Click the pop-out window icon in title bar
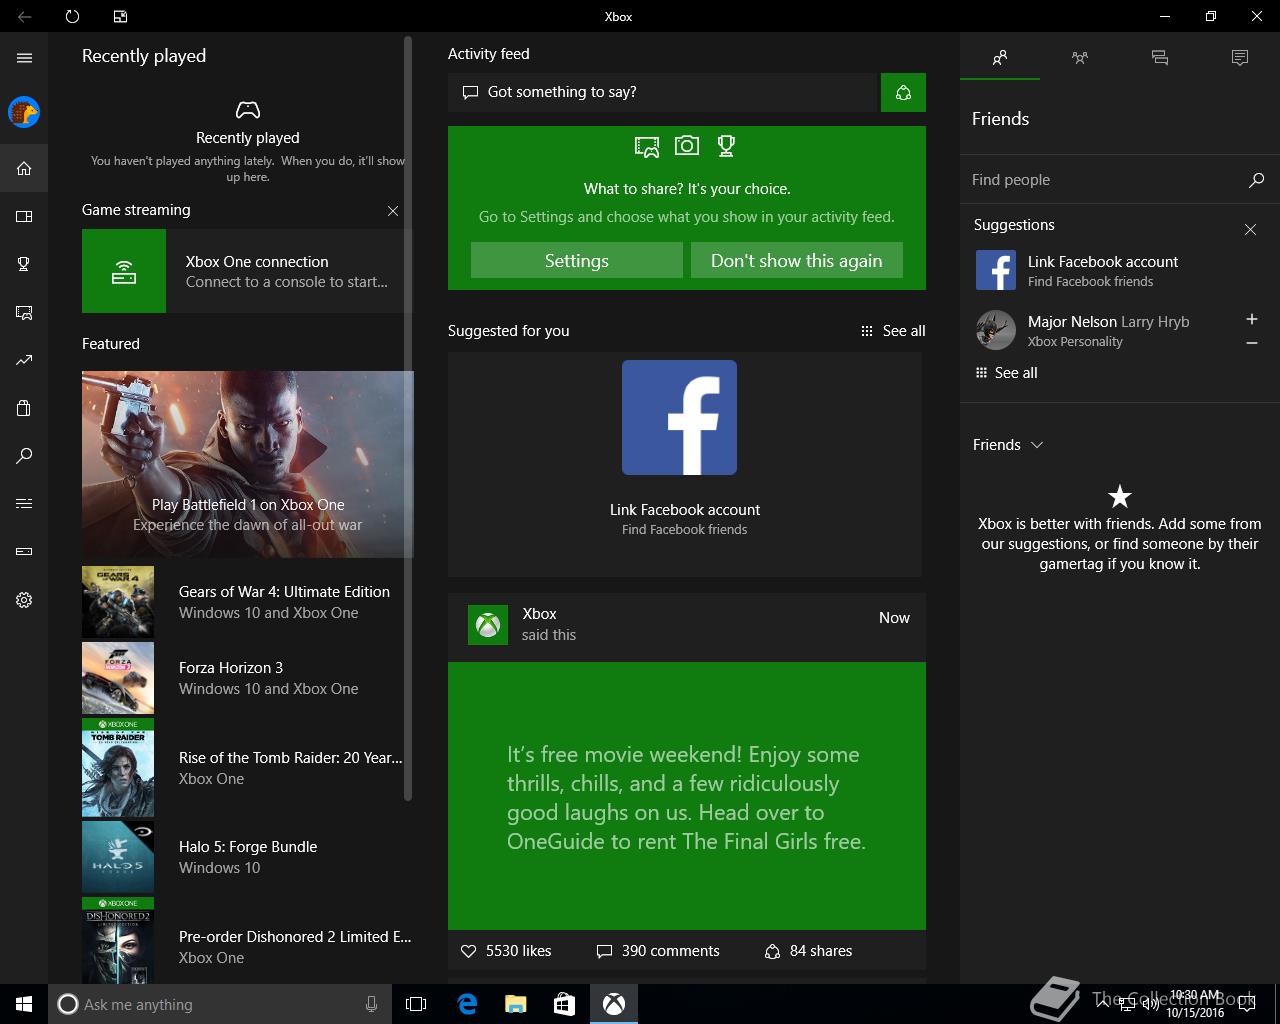 coord(120,16)
